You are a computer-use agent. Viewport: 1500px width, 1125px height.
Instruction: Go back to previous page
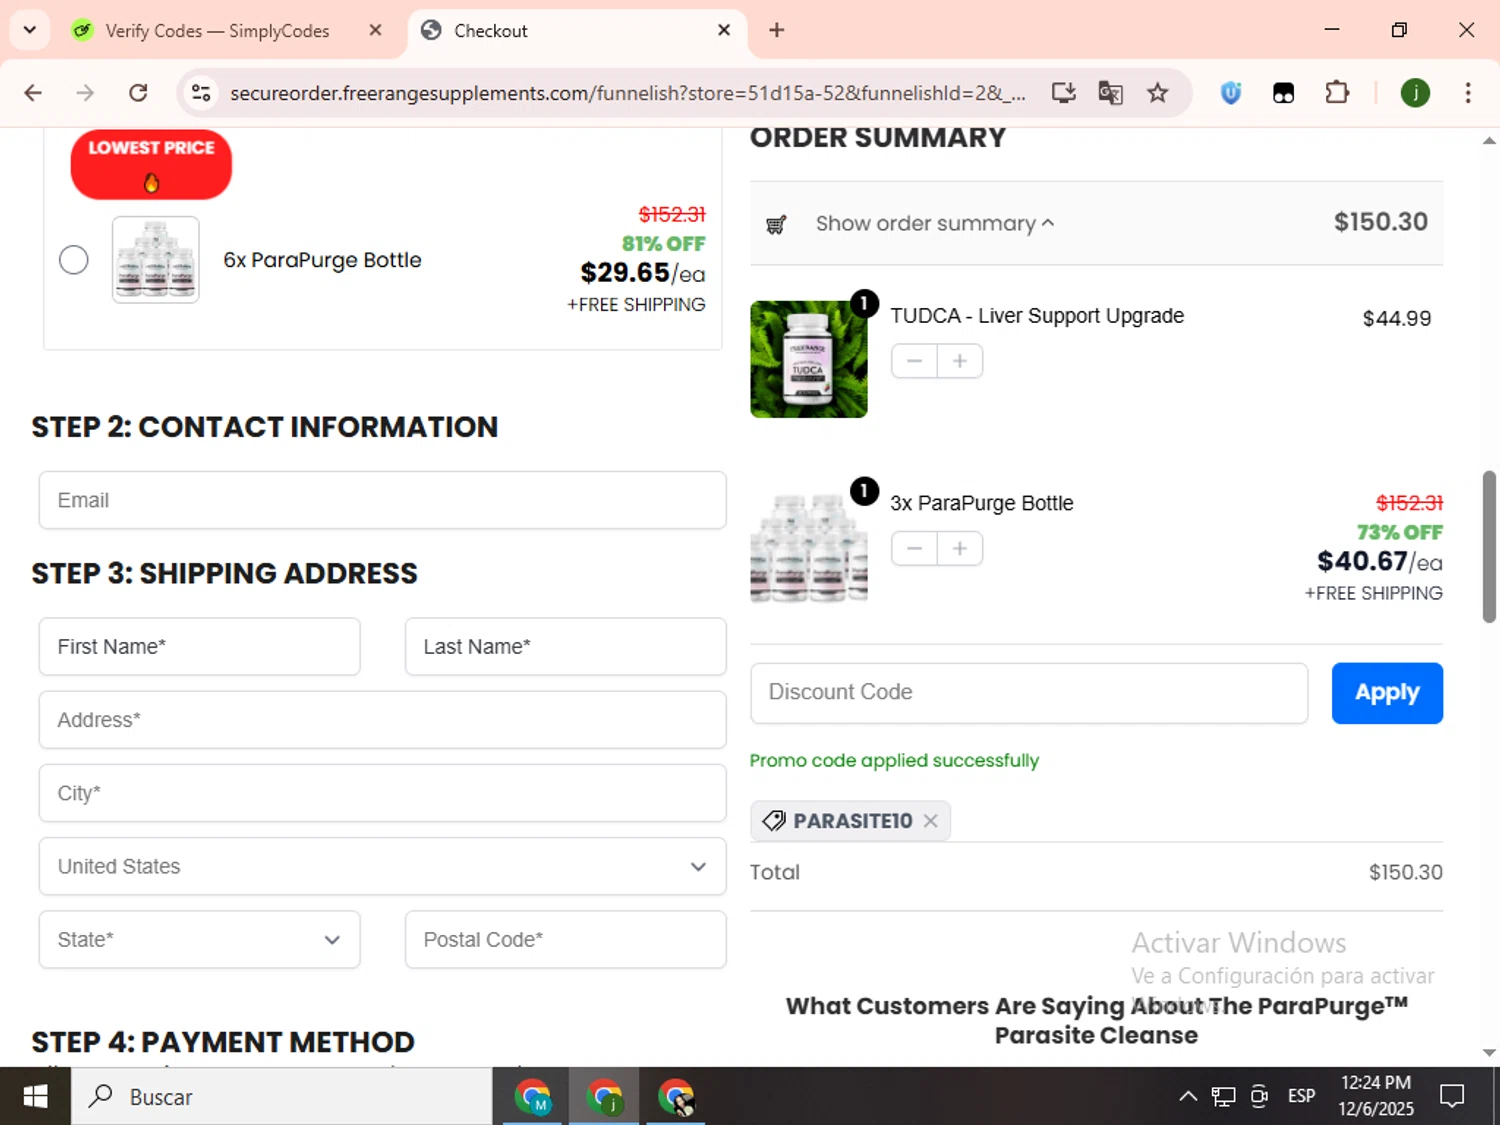click(33, 93)
